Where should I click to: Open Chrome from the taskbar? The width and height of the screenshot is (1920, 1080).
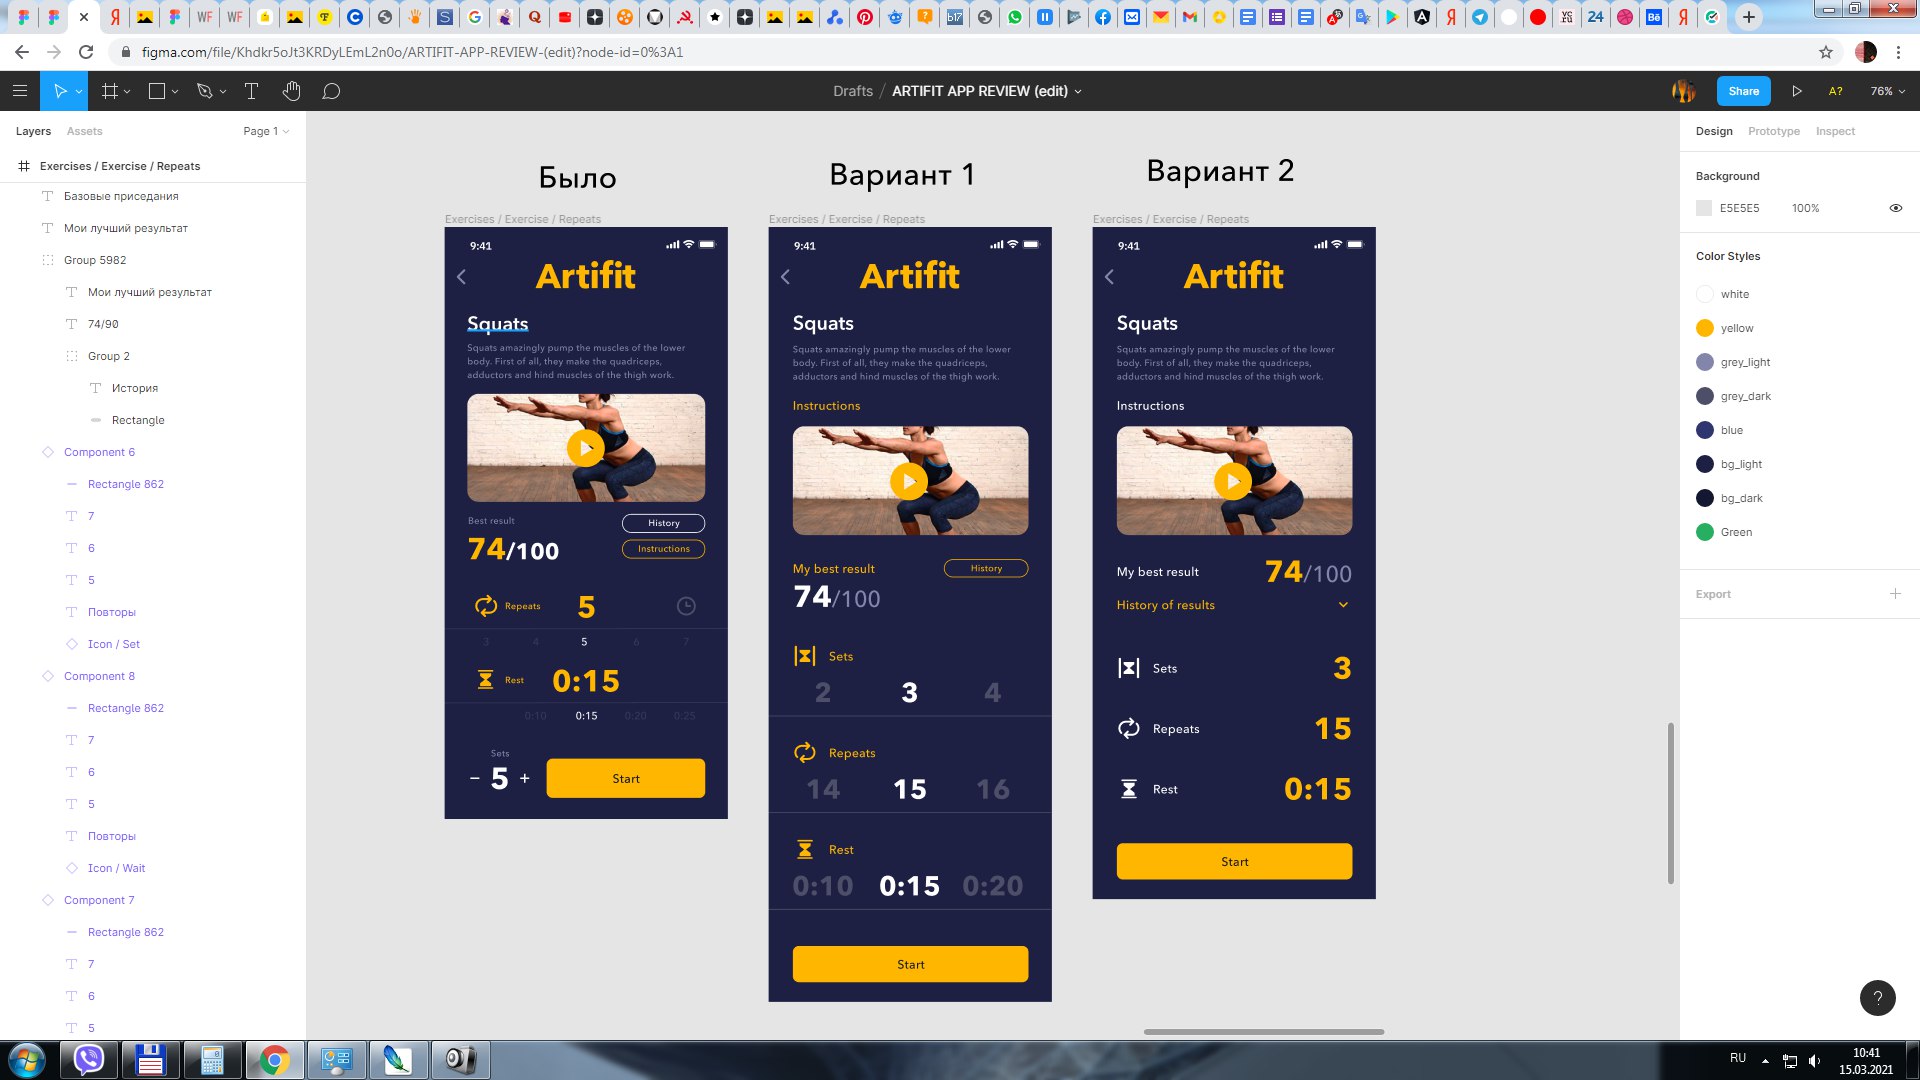pos(274,1060)
